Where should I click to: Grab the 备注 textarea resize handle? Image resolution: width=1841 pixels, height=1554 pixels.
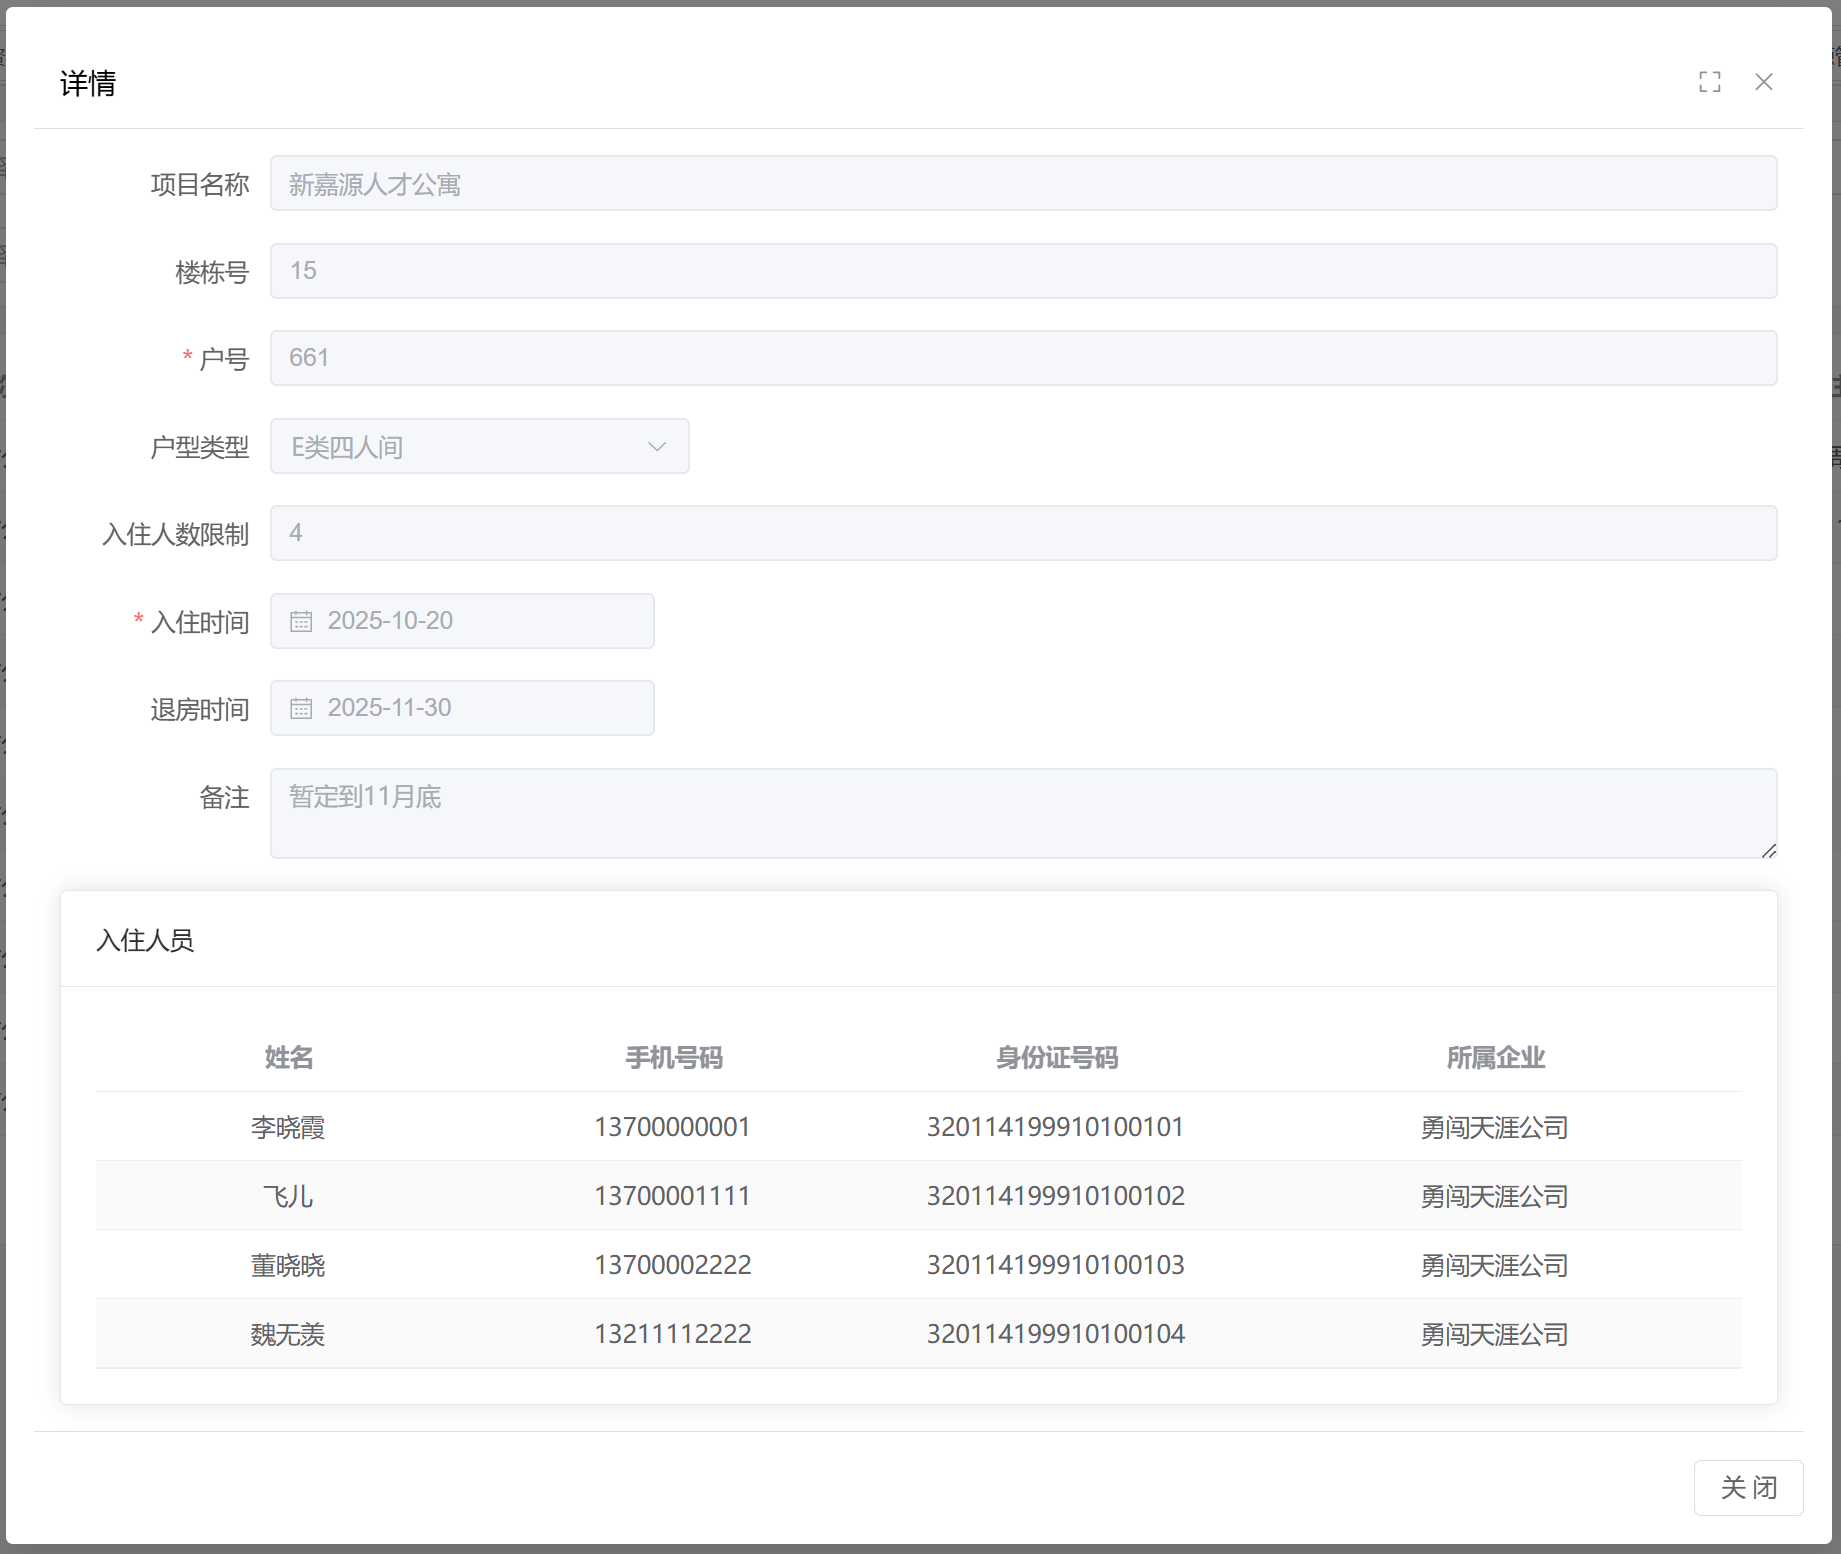pos(1768,850)
